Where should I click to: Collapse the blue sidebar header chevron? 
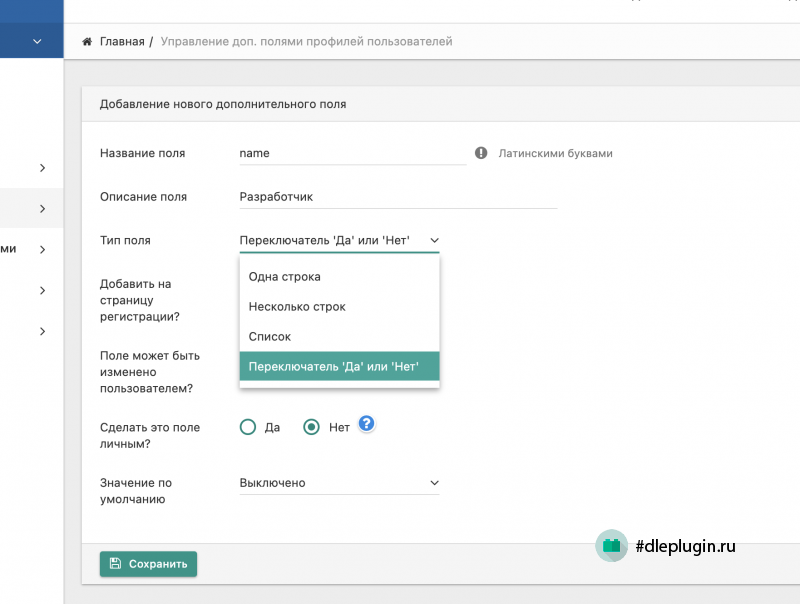[37, 41]
